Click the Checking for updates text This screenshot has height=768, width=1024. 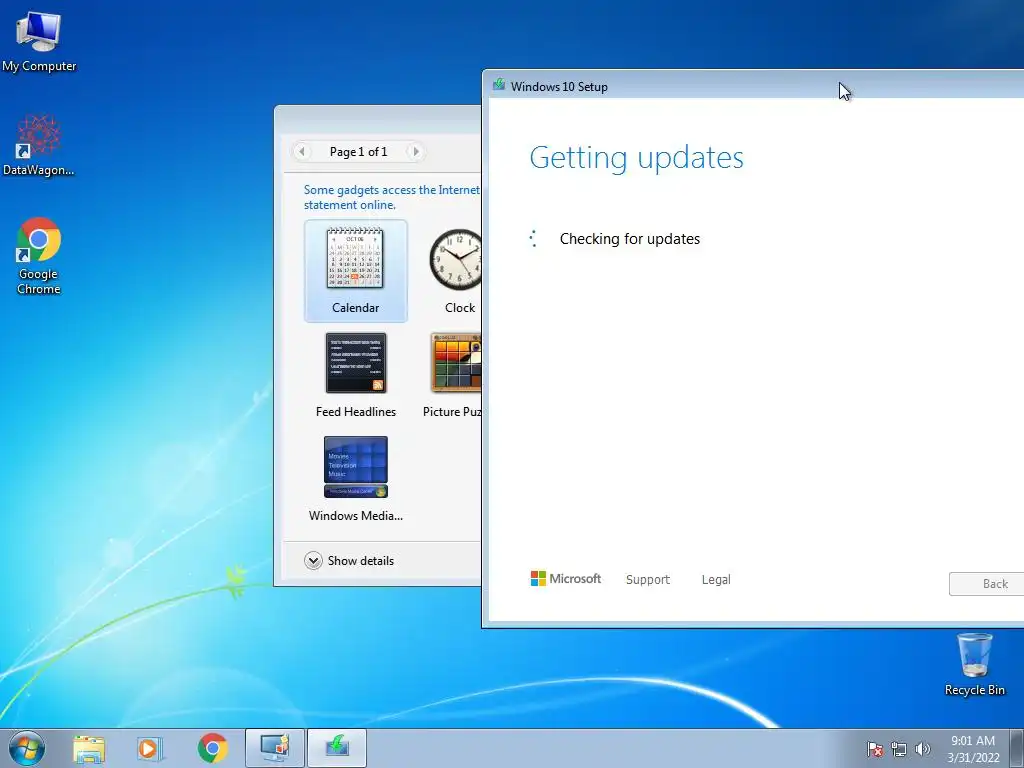click(630, 239)
